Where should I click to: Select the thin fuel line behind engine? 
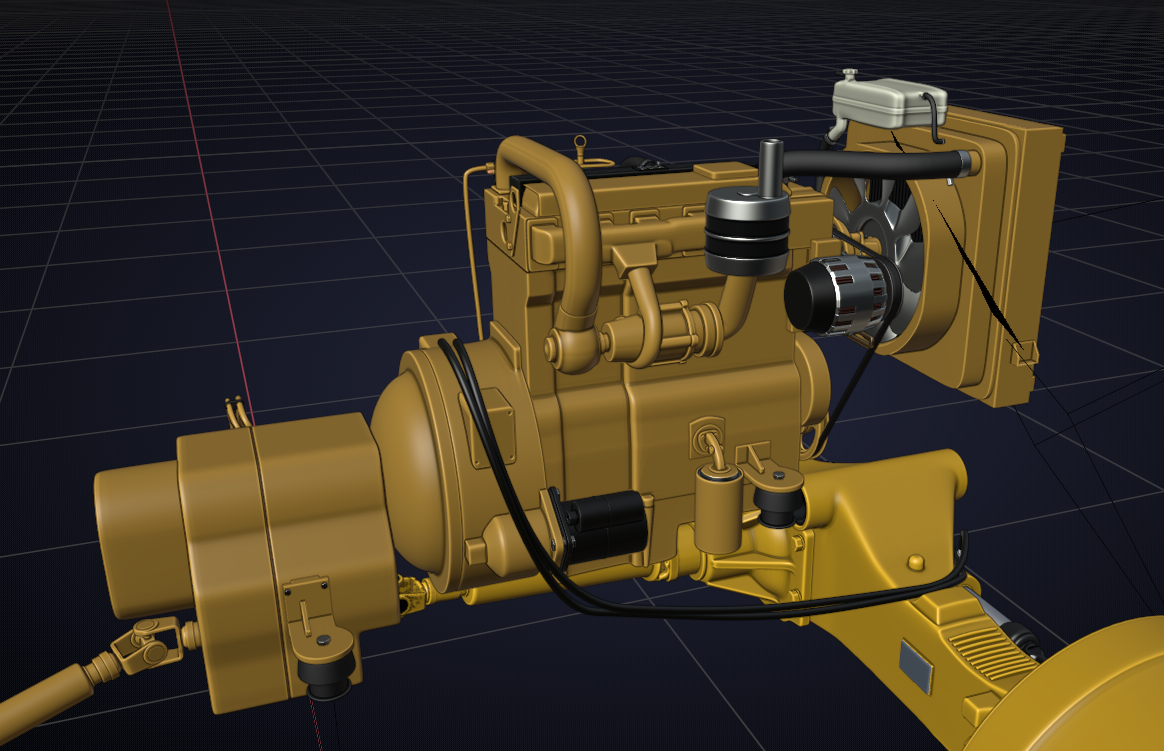[x=473, y=252]
